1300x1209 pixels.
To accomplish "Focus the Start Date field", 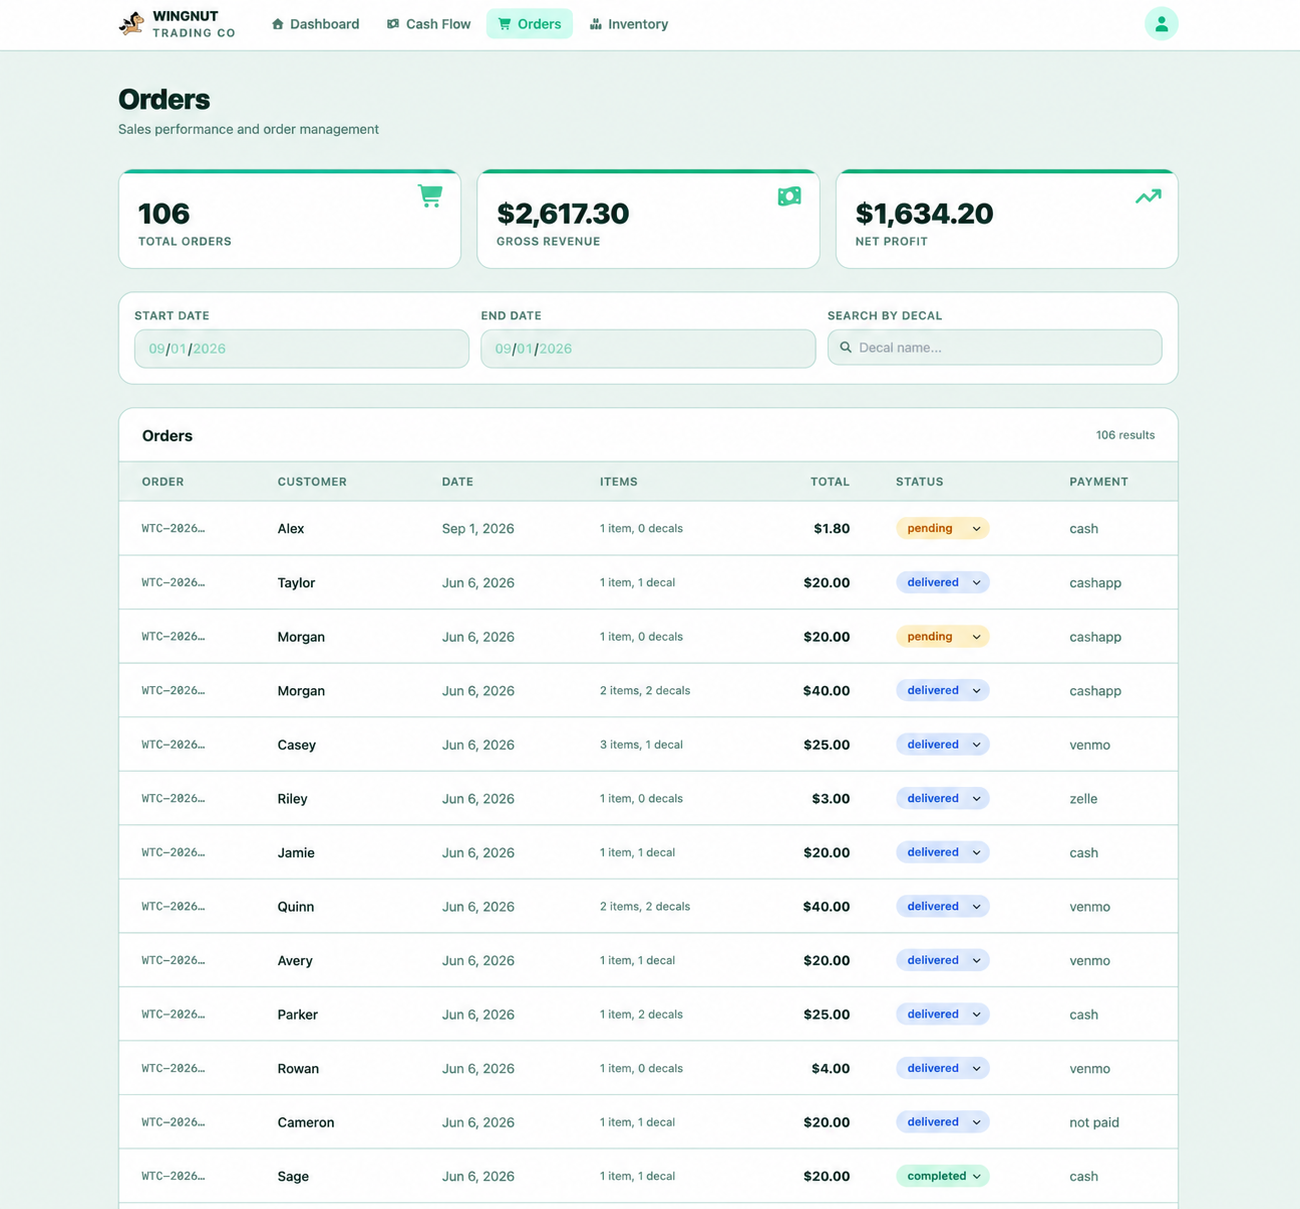I will tap(301, 348).
